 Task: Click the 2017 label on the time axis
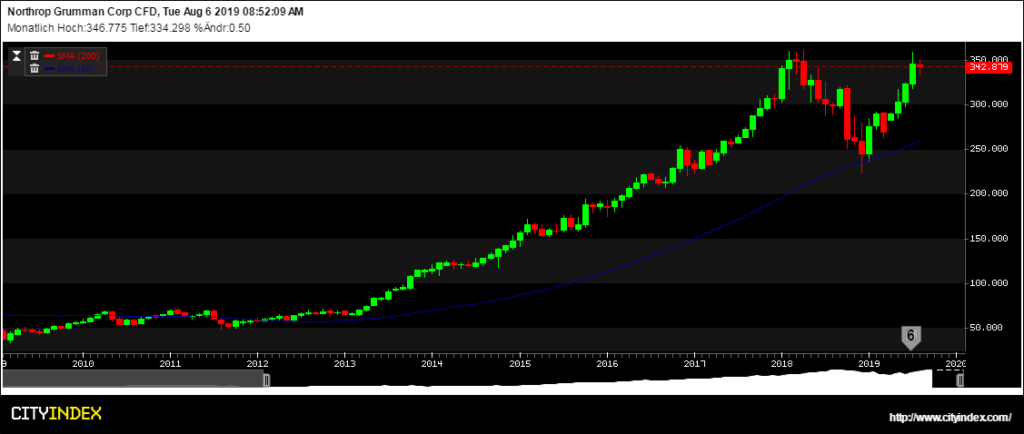[695, 363]
